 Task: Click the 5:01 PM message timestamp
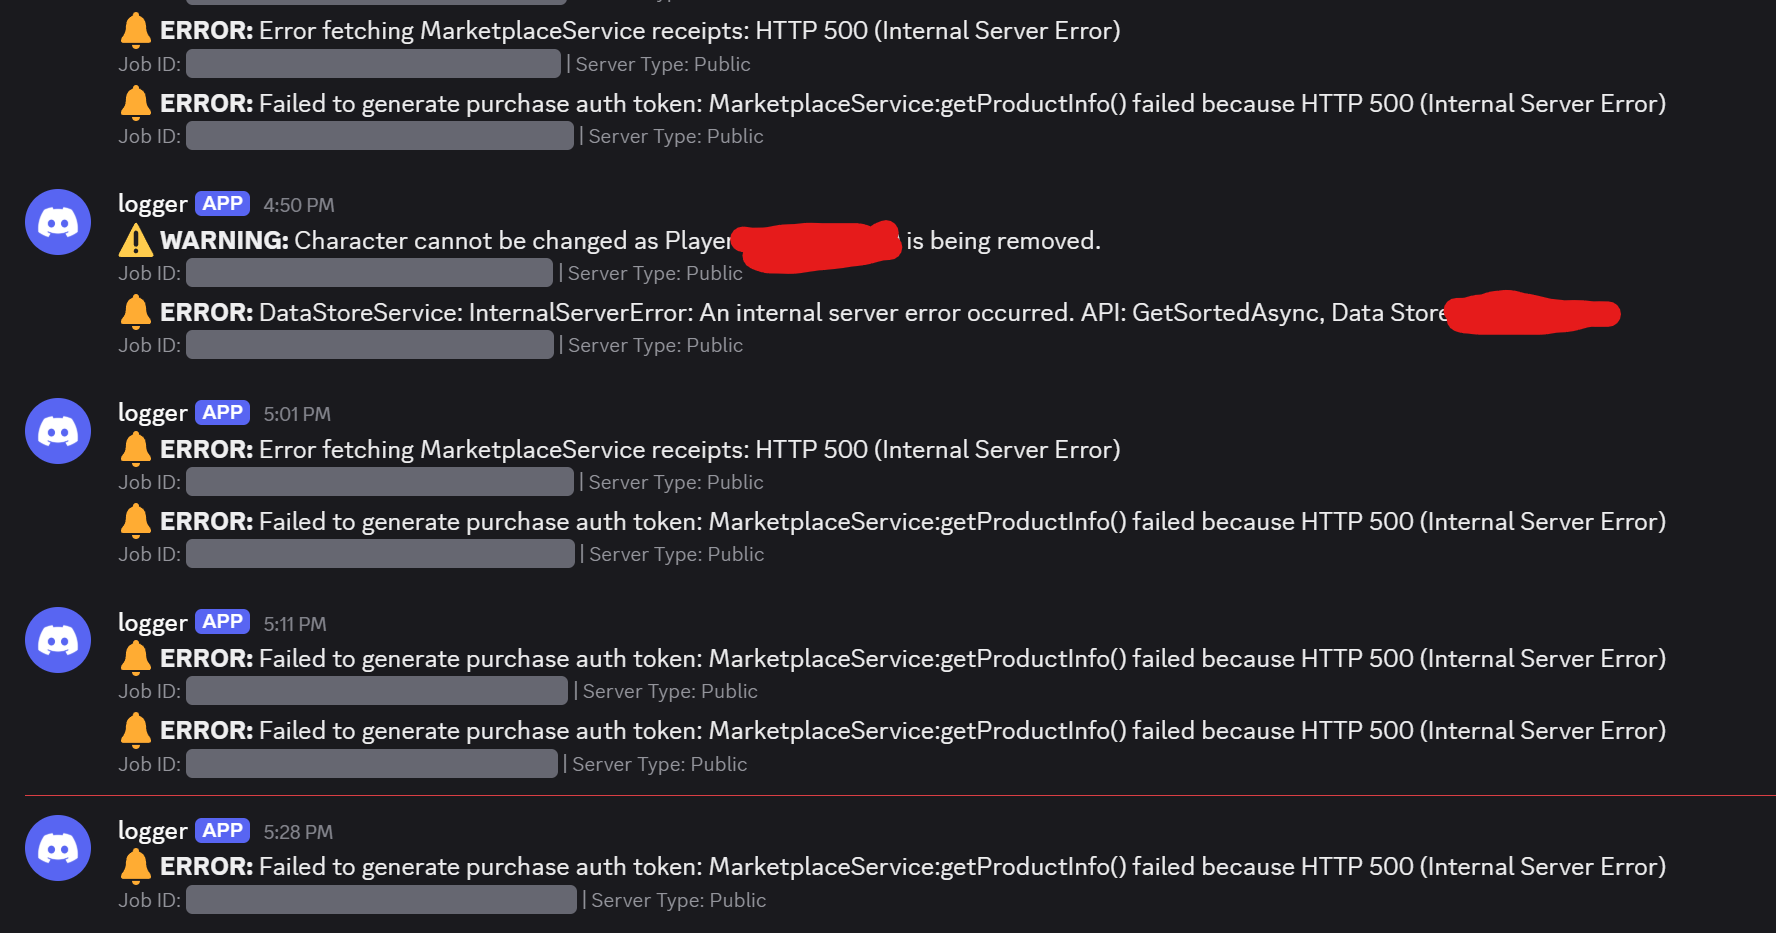click(297, 414)
